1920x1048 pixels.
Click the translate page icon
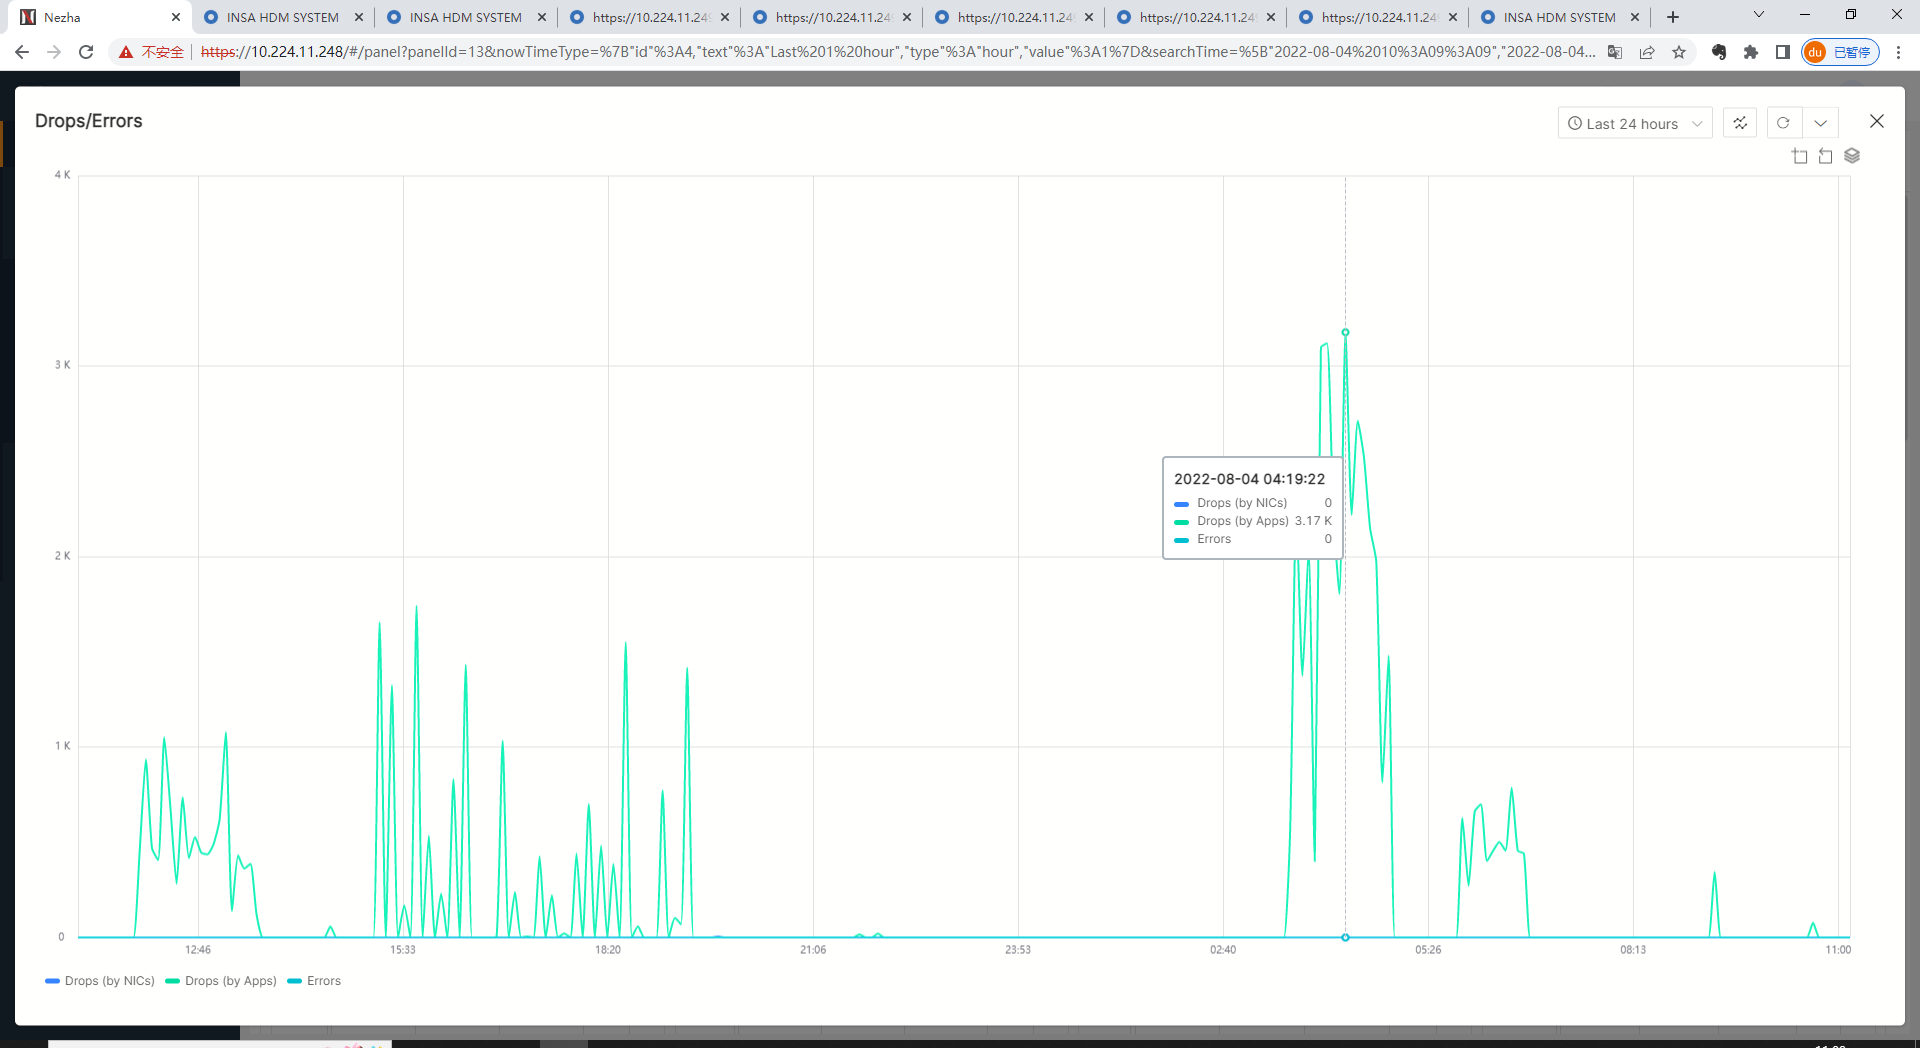[1615, 52]
